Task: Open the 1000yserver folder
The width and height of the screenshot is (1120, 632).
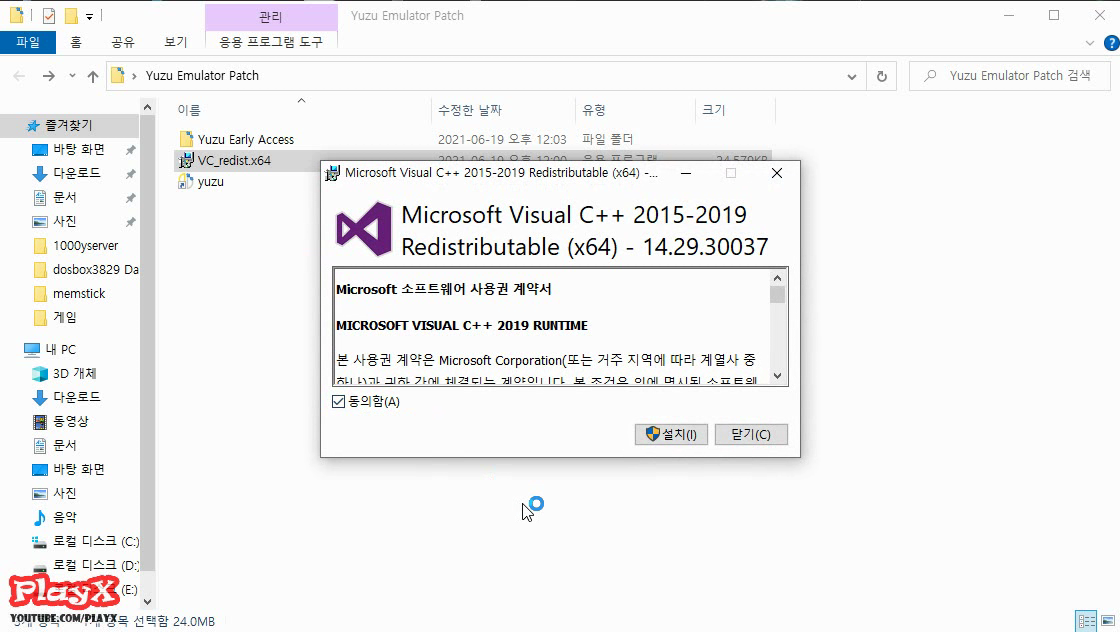Action: tap(85, 246)
